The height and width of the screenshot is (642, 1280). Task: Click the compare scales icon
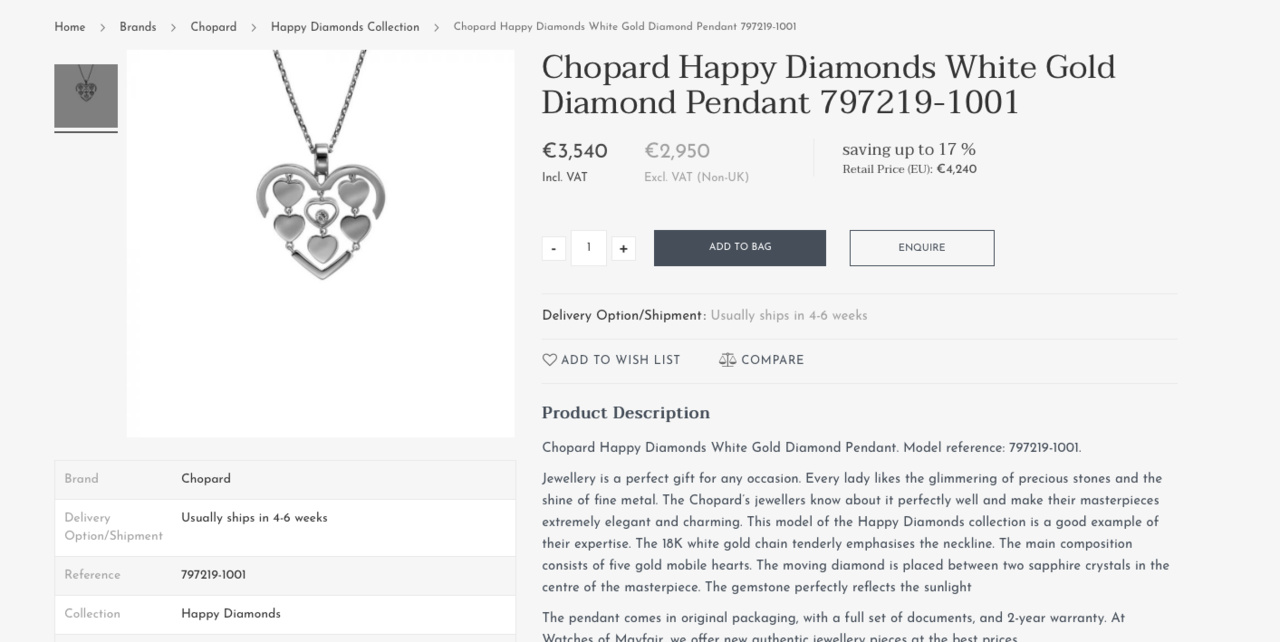727,360
